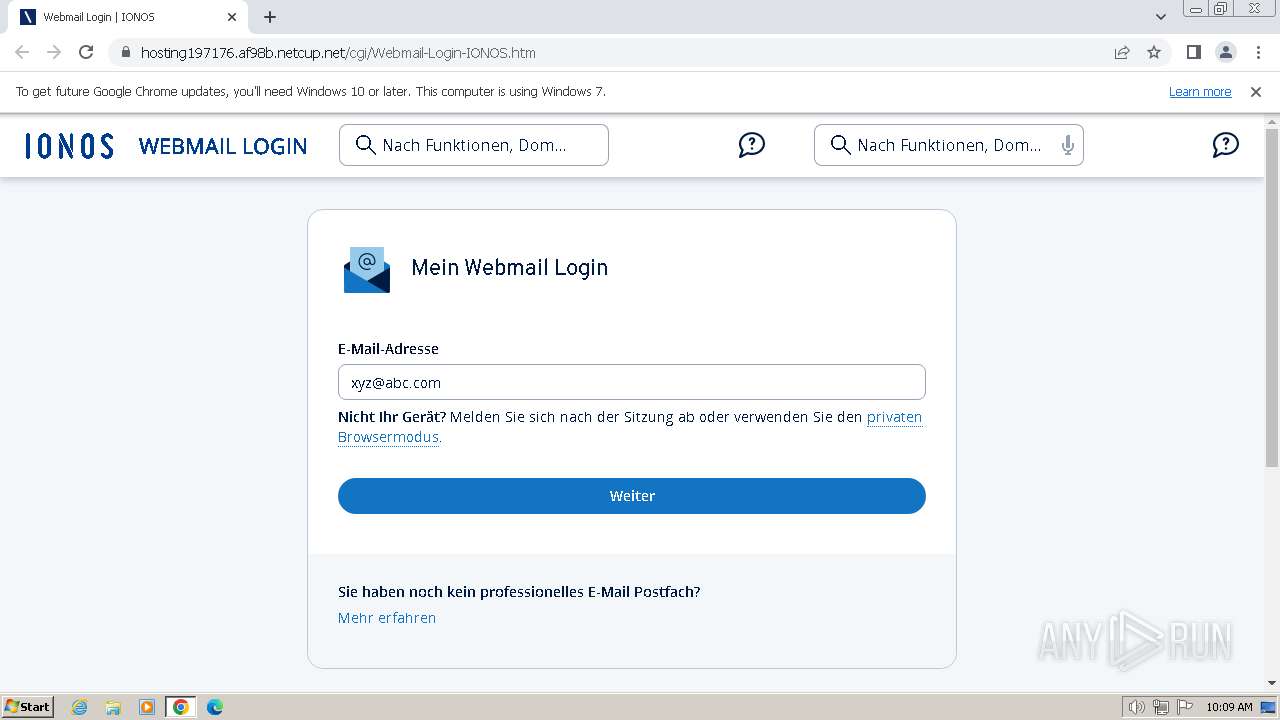
Task: Open the Chrome three-dot menu
Action: [1256, 52]
